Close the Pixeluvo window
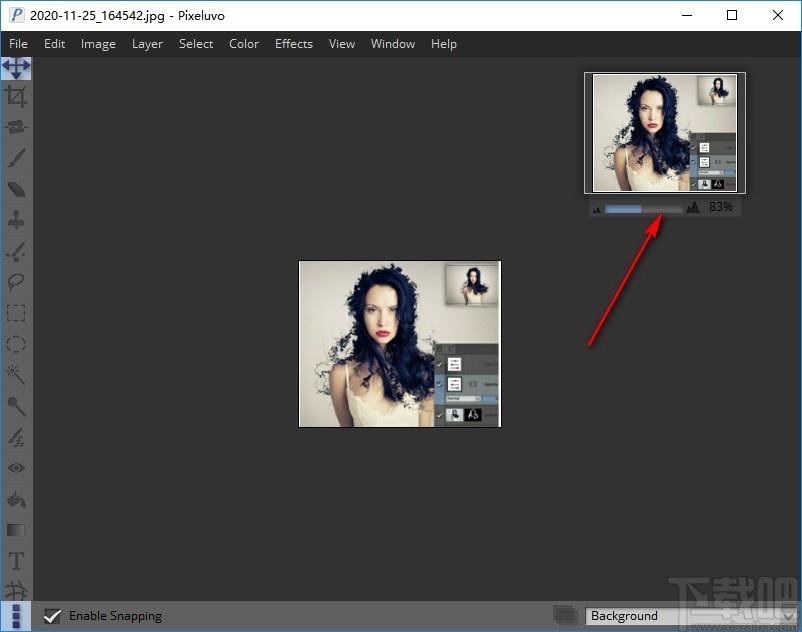Viewport: 802px width, 632px height. click(x=777, y=15)
